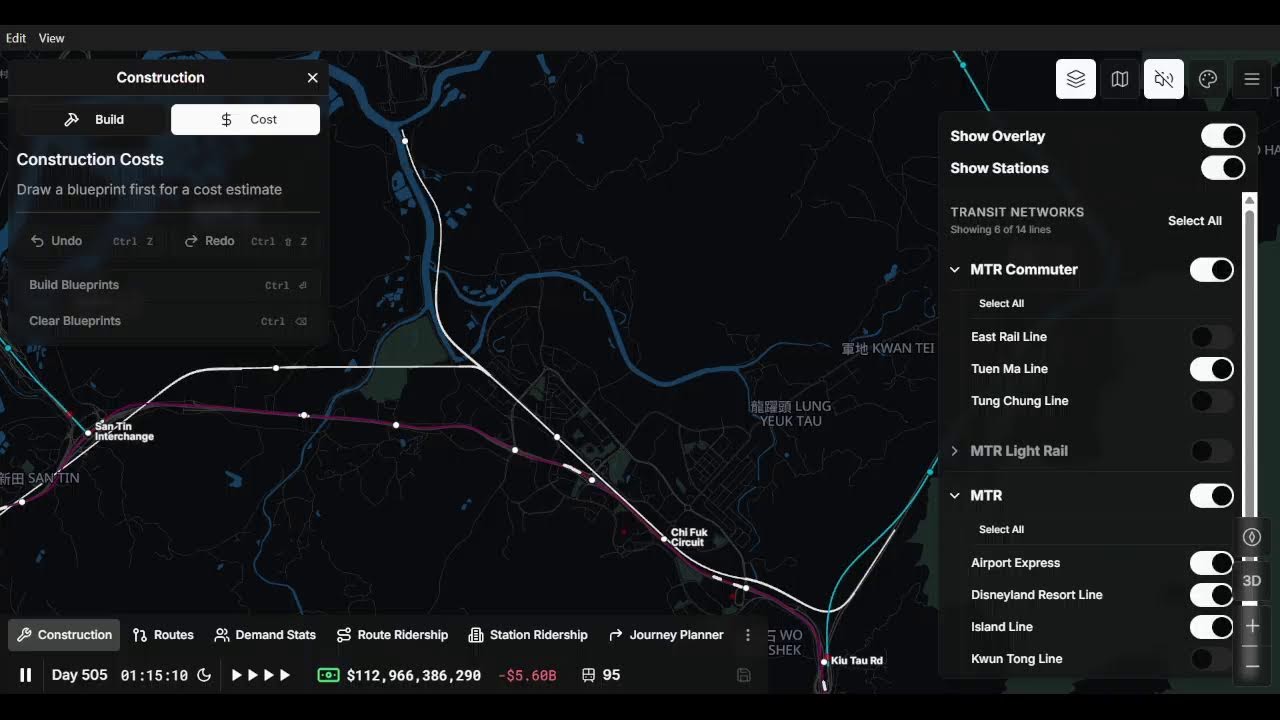Switch to the Cost tab

(246, 119)
